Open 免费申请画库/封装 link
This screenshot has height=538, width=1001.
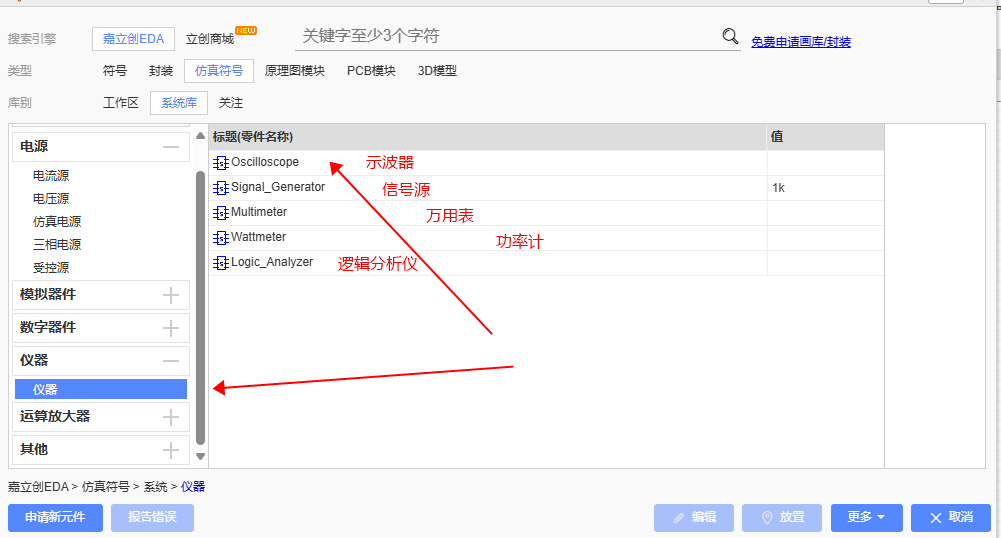(800, 42)
